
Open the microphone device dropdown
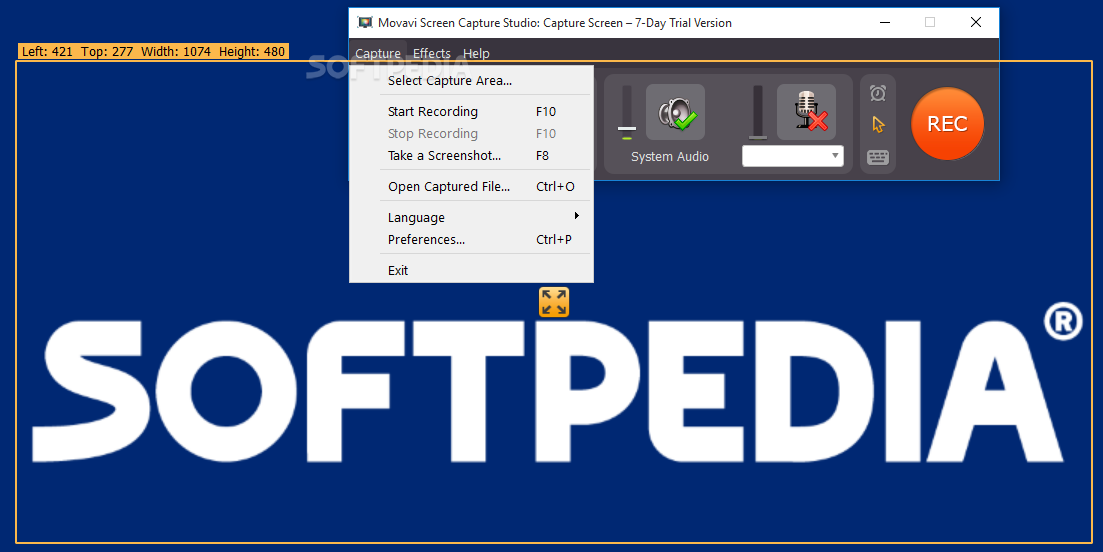click(x=793, y=156)
